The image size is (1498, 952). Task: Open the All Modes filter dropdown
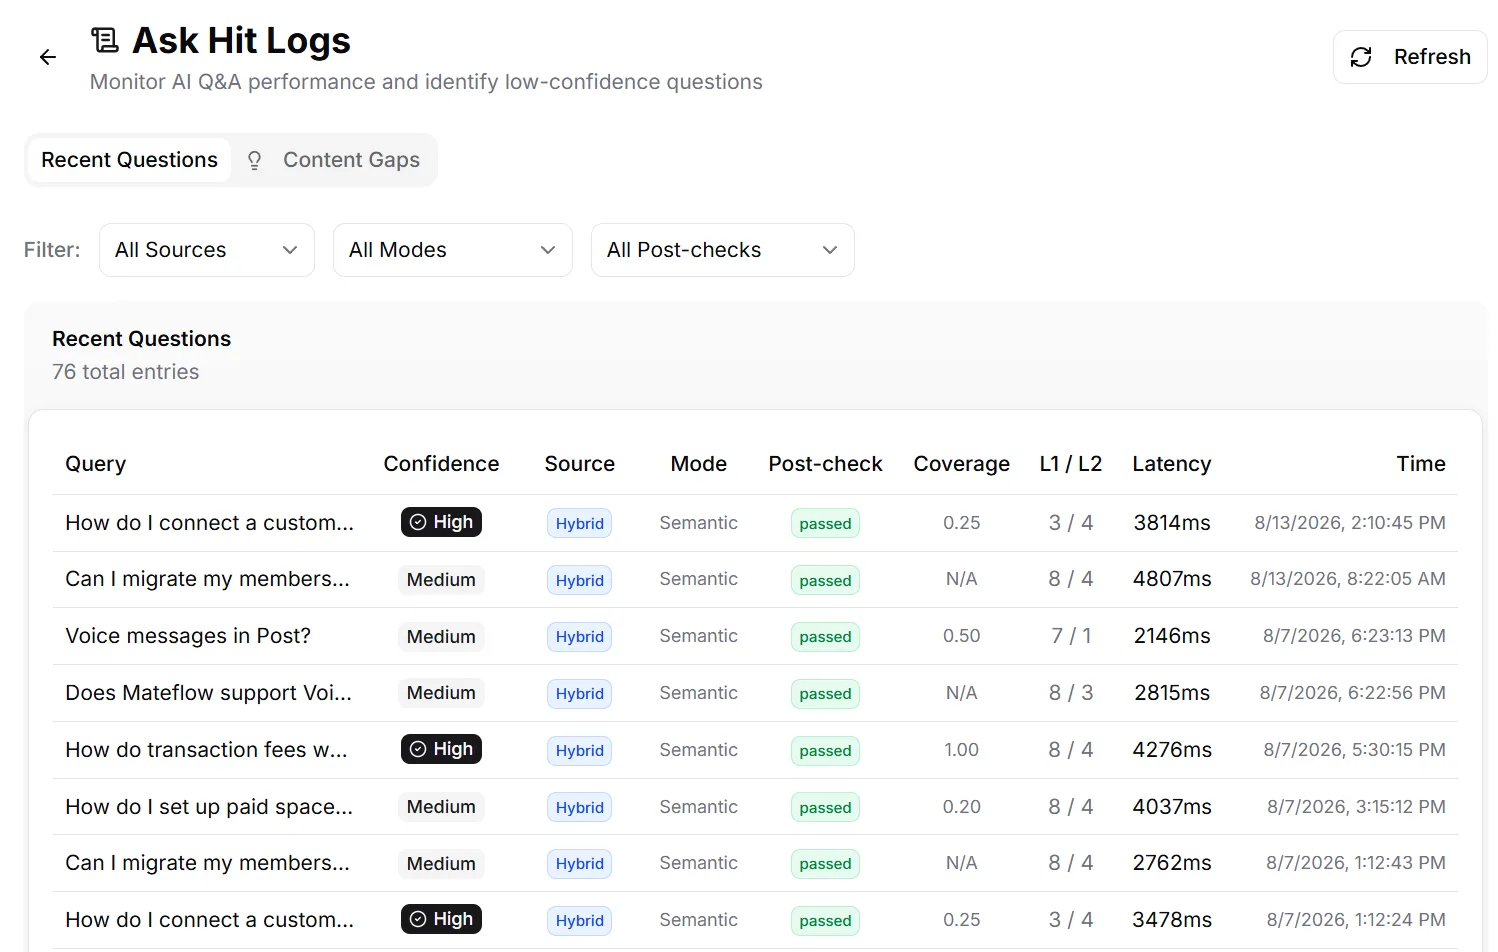pos(453,250)
